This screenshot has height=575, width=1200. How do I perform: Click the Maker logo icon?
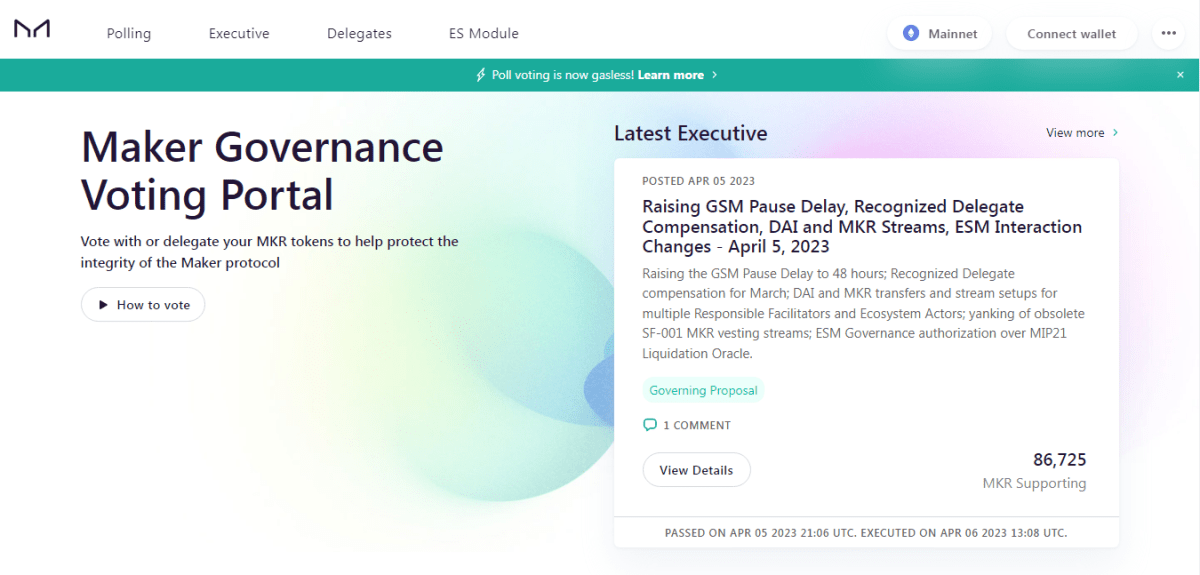(32, 30)
